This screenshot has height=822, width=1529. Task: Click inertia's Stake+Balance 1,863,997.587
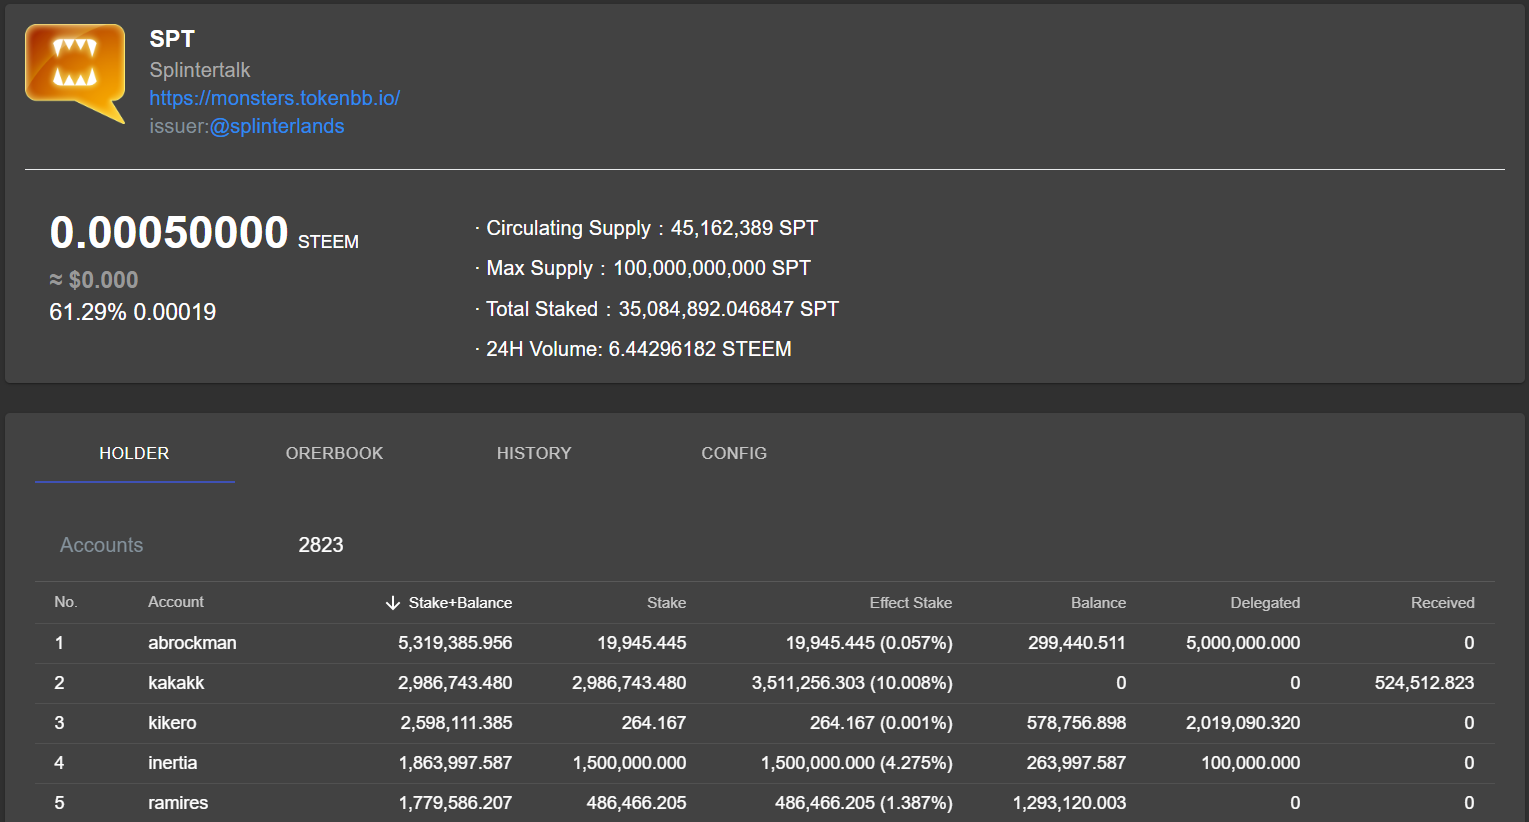pyautogui.click(x=455, y=763)
